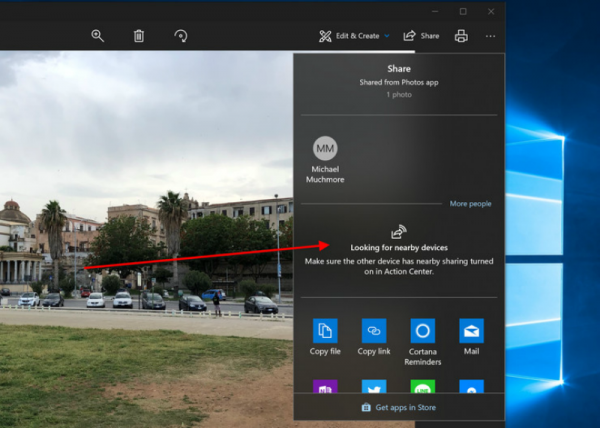Share via the green LINE tile

pos(423,386)
